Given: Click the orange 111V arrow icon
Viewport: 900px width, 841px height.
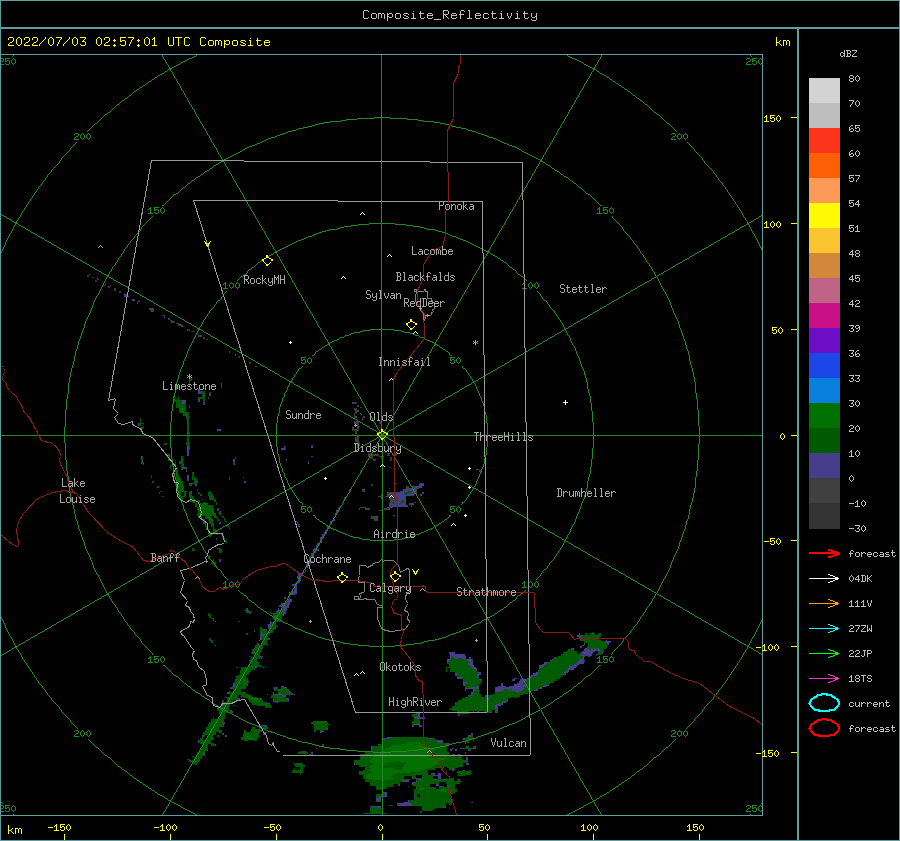Looking at the screenshot, I should pos(824,603).
